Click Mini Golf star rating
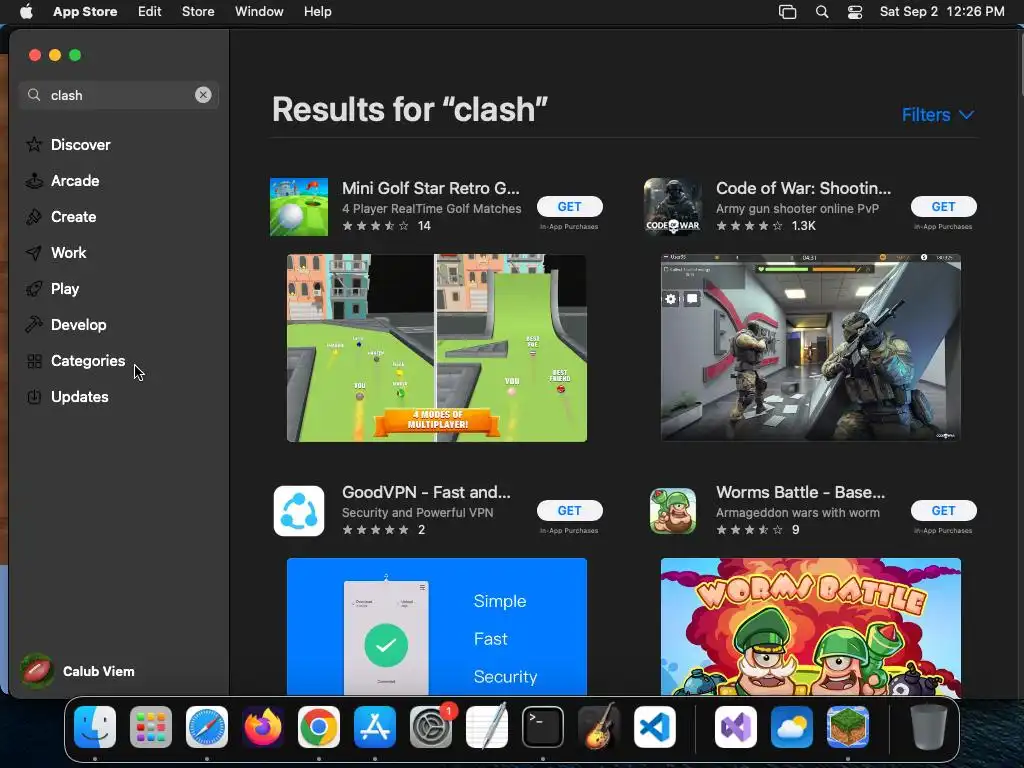This screenshot has width=1024, height=768. [376, 226]
